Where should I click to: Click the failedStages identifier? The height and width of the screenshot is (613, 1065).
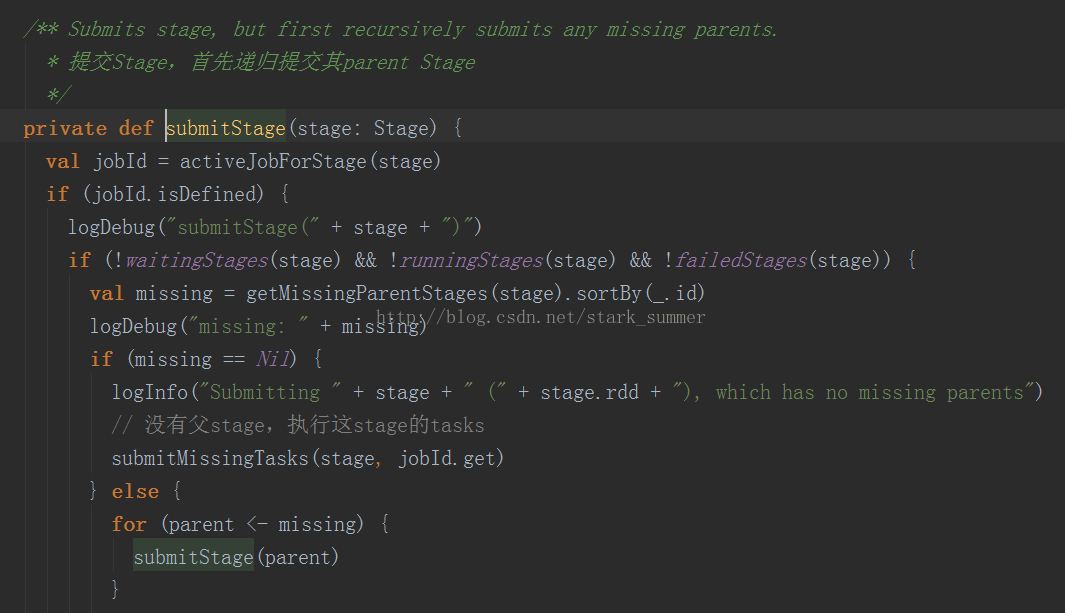click(741, 260)
